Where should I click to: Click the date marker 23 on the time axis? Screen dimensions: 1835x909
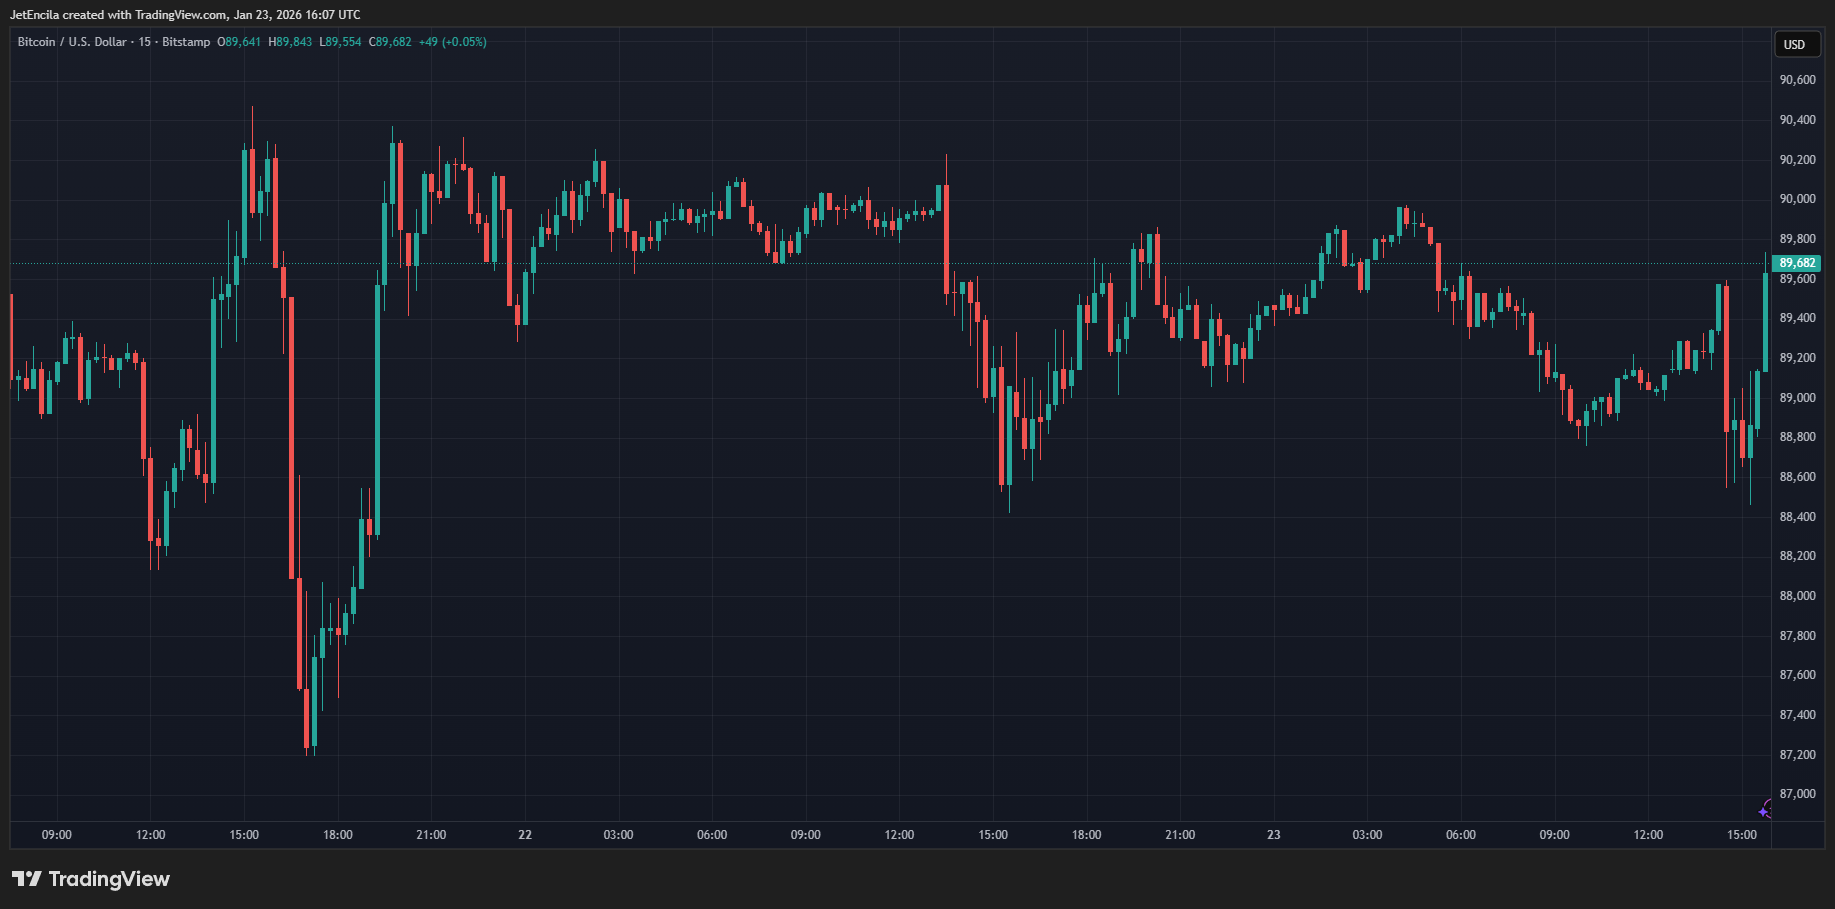tap(1273, 835)
